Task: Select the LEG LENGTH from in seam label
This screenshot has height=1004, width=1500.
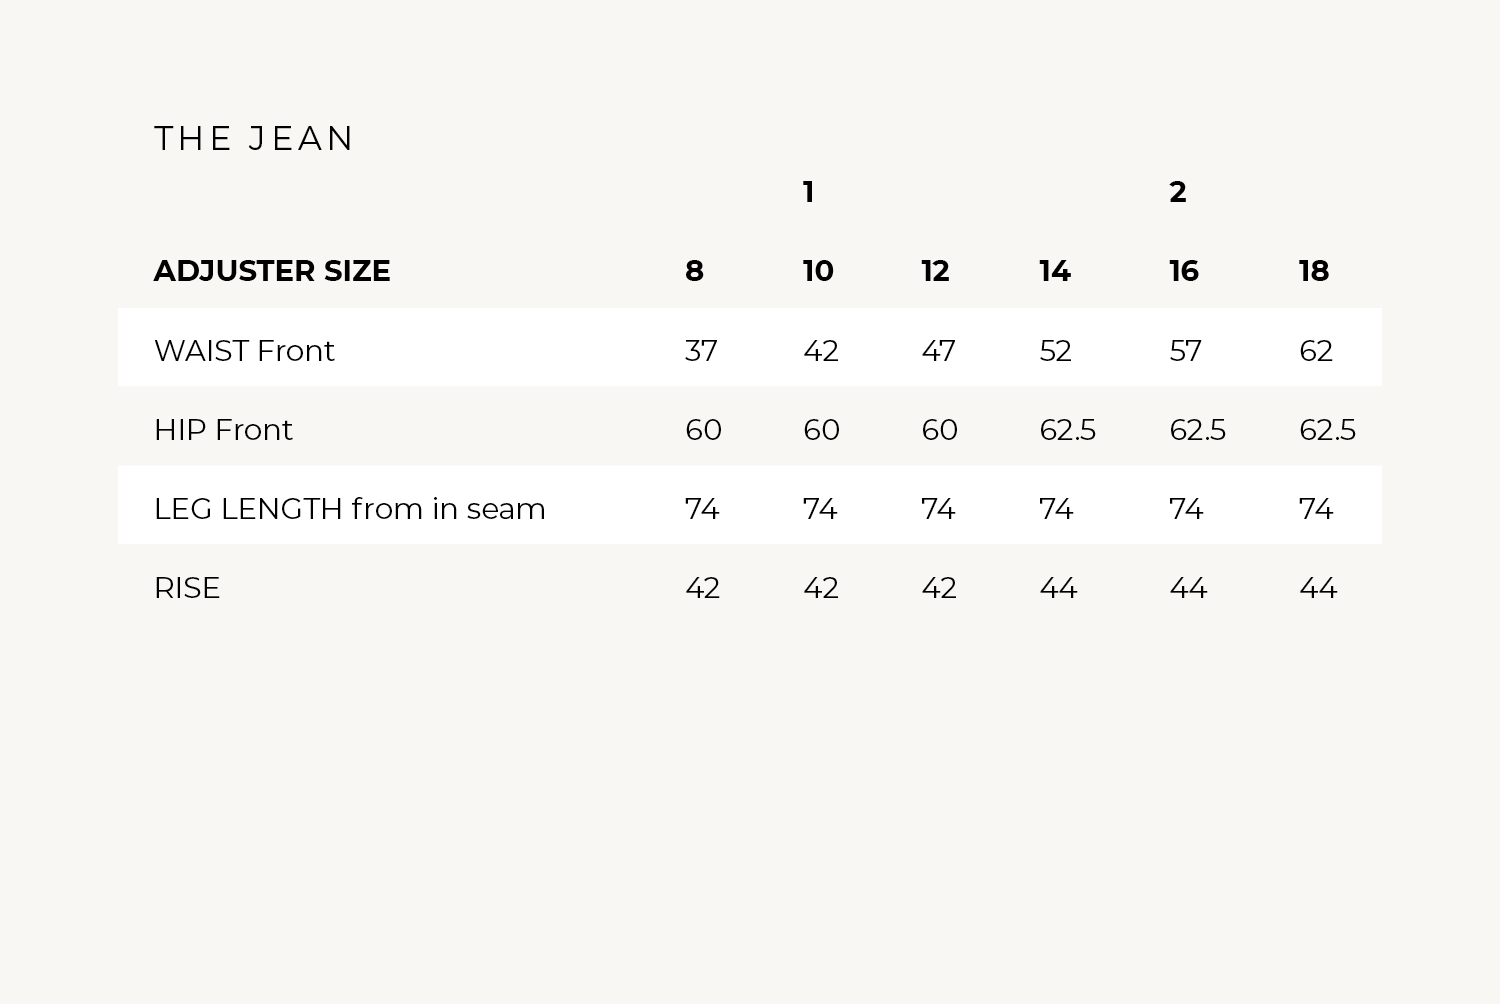Action: point(350,509)
